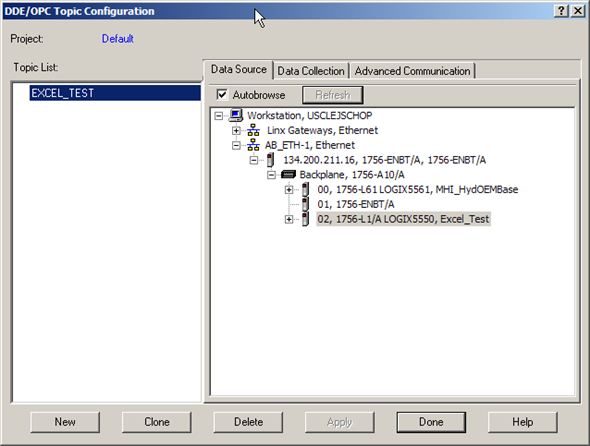Collapse the AB_ETH-1, Ethernet node
This screenshot has height=446, width=590.
point(236,145)
